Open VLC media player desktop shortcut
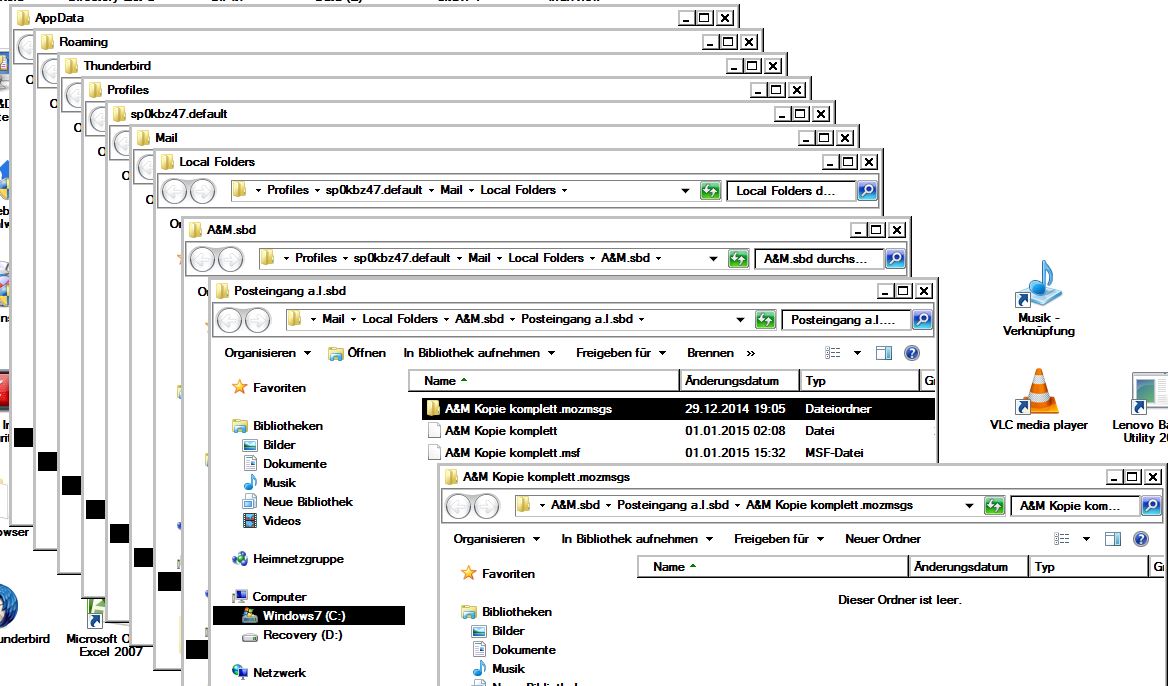 pyautogui.click(x=1038, y=392)
